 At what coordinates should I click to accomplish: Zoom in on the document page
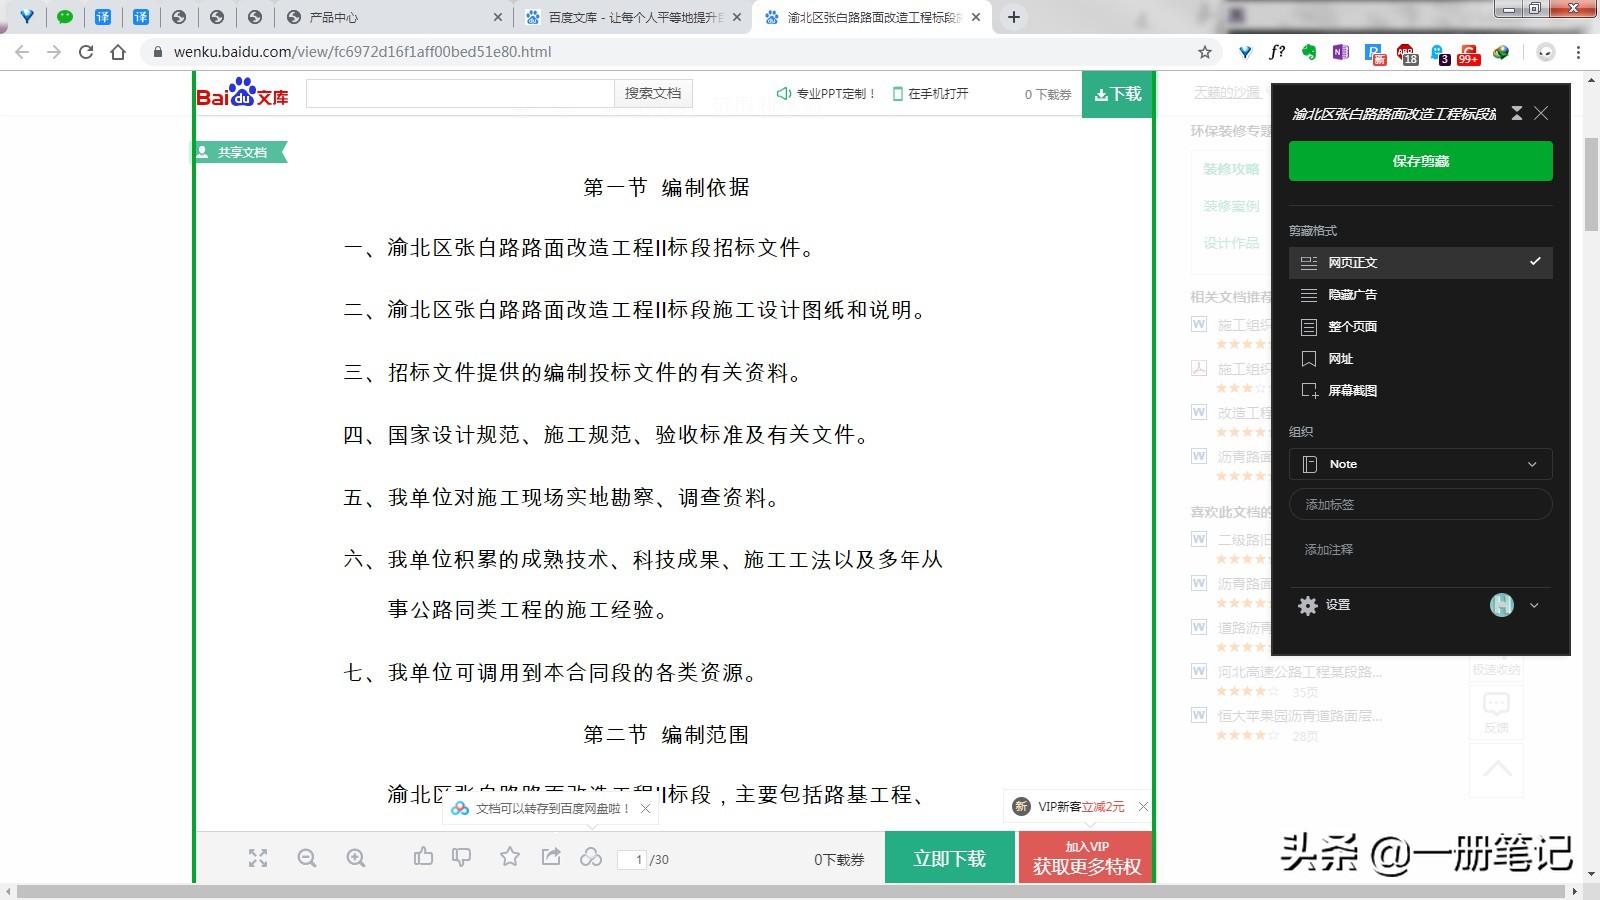coord(356,857)
